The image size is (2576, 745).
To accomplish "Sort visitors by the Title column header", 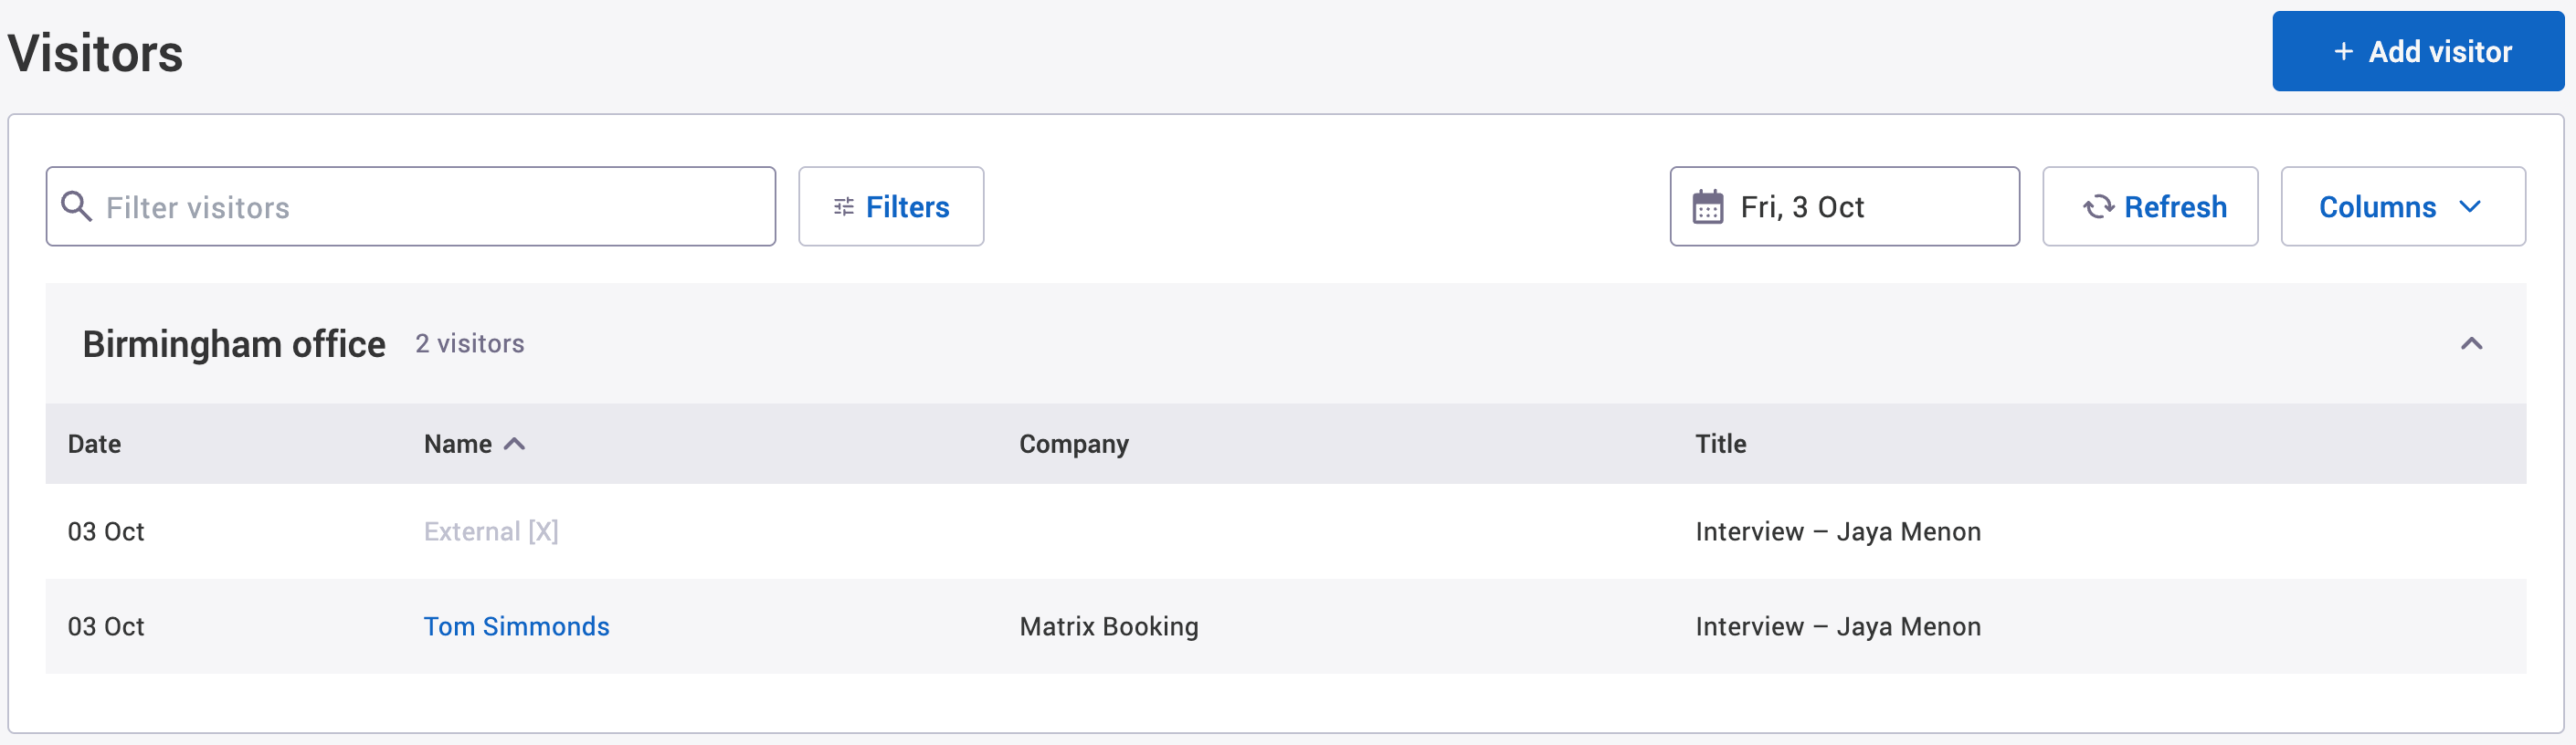I will point(1720,444).
